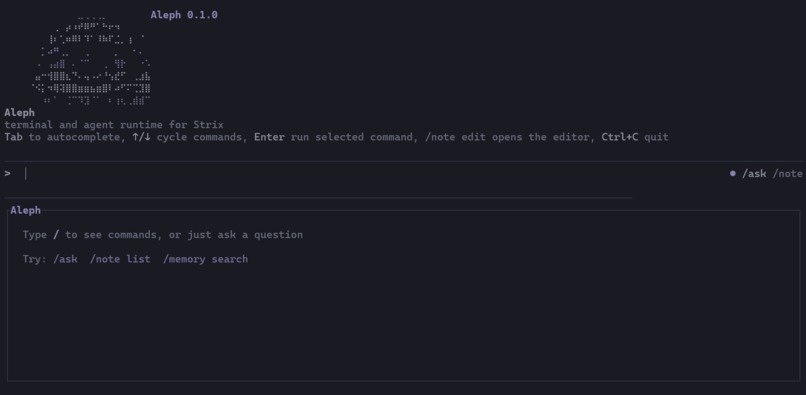Click the "Enter" key hint in help line
Viewport: 806px width, 395px height.
(269, 137)
